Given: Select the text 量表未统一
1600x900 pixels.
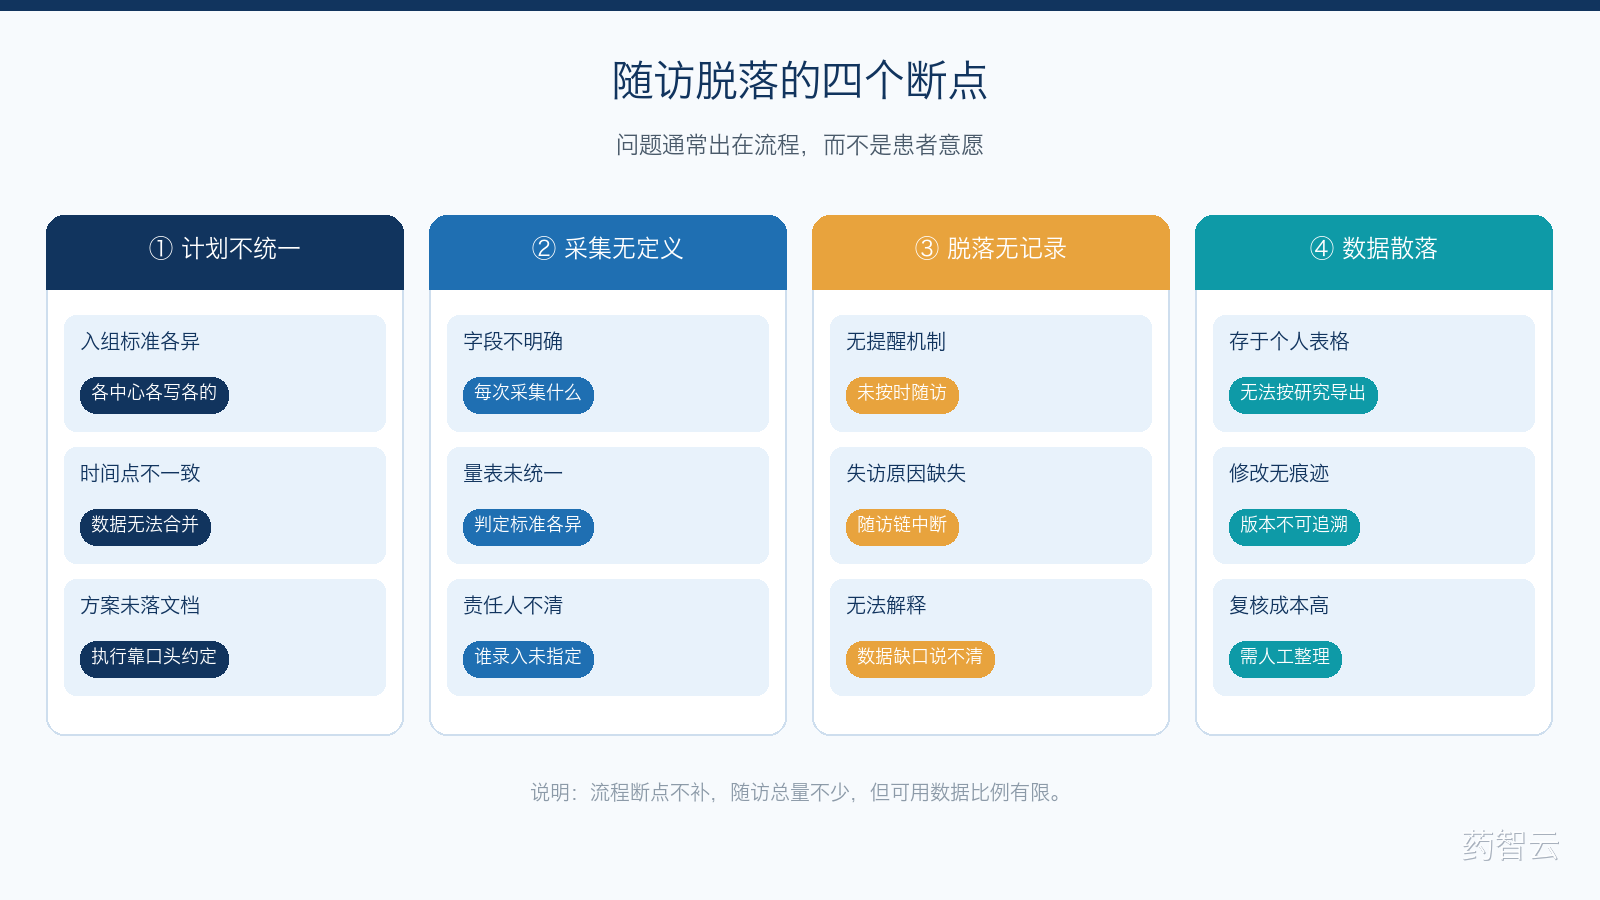Looking at the screenshot, I should [513, 473].
